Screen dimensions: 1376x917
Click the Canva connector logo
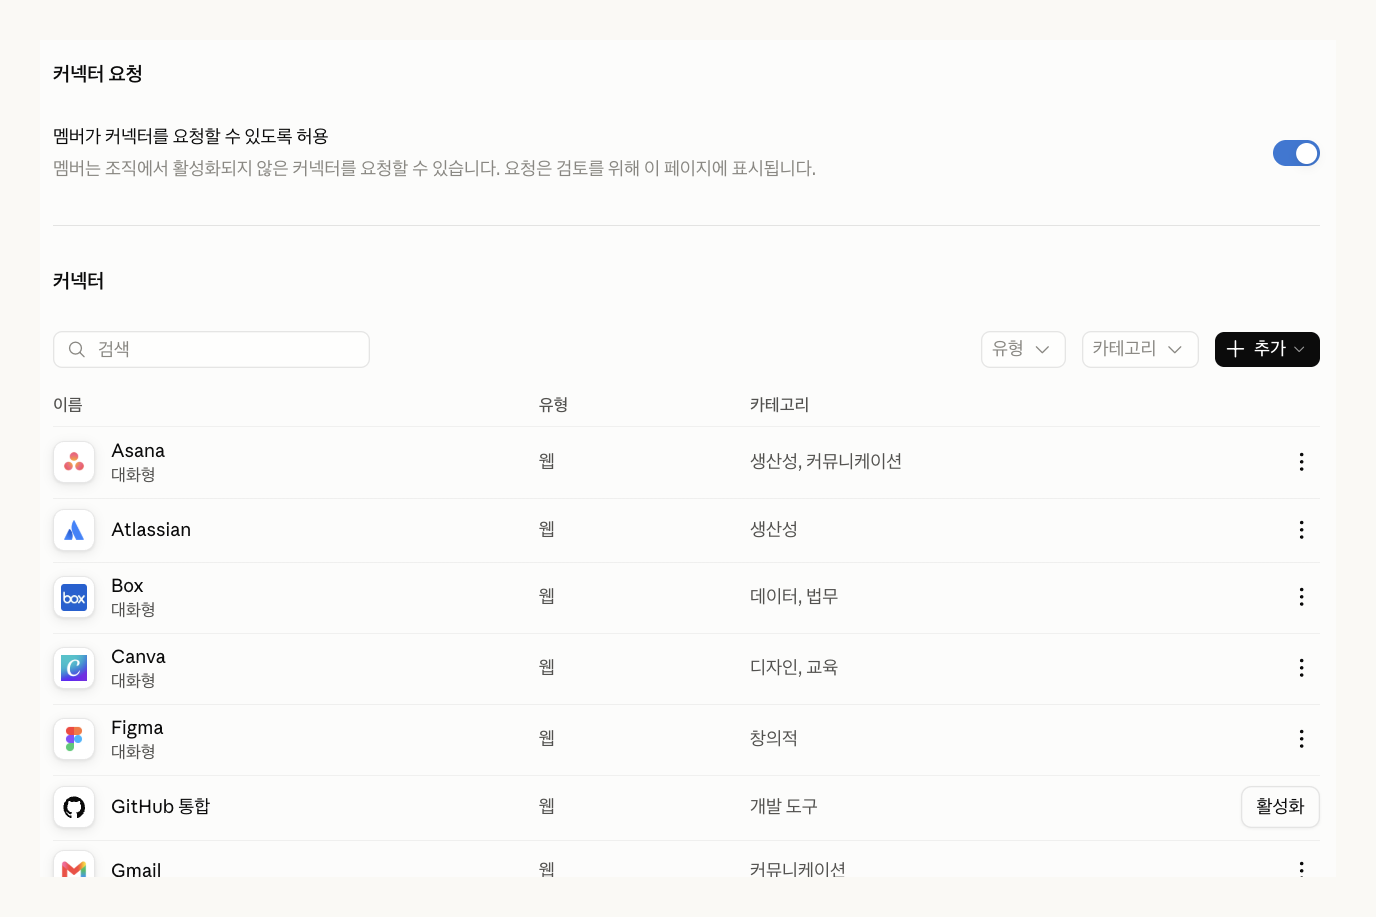pyautogui.click(x=74, y=668)
